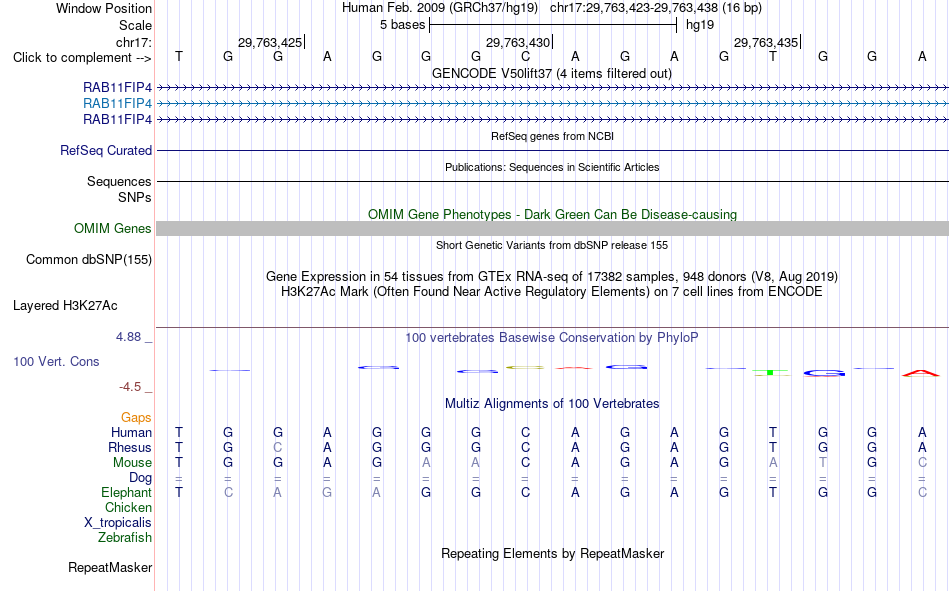
Task: Click the OMIM Genes track label
Action: coord(113,229)
